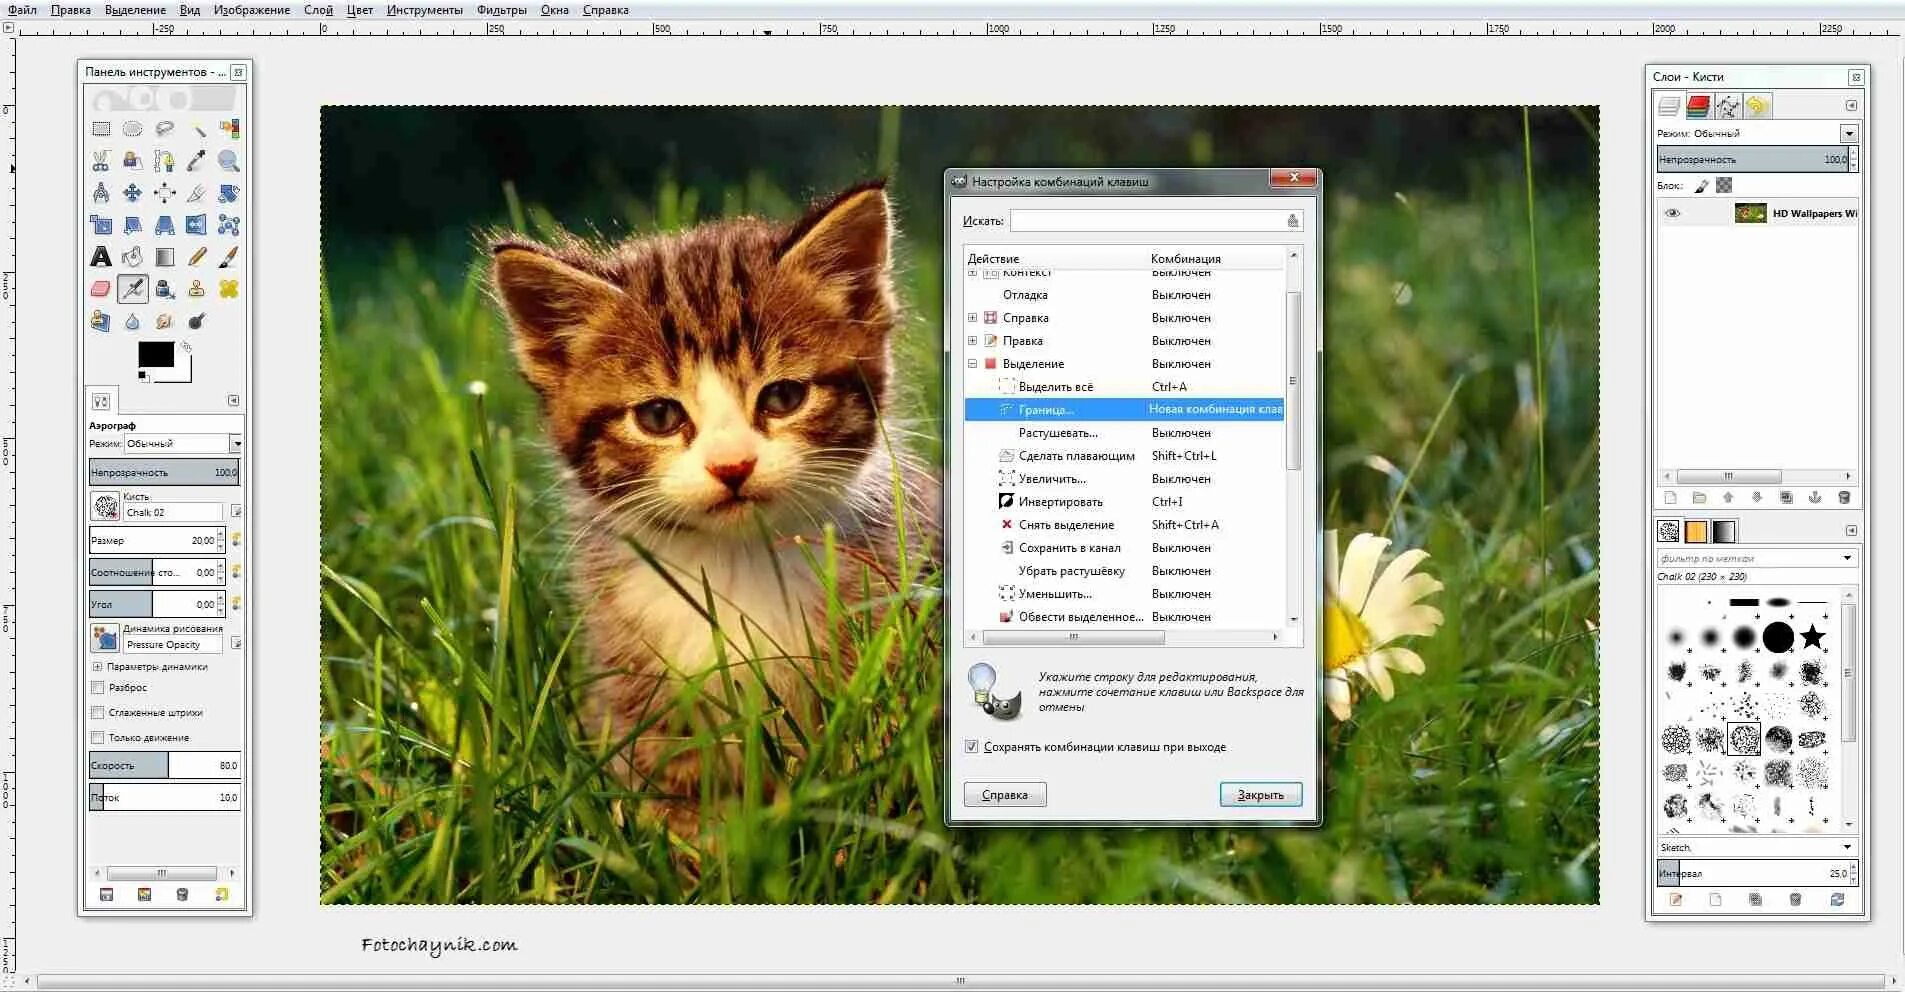Click the Закрыть button in shortcuts dialog

1261,795
